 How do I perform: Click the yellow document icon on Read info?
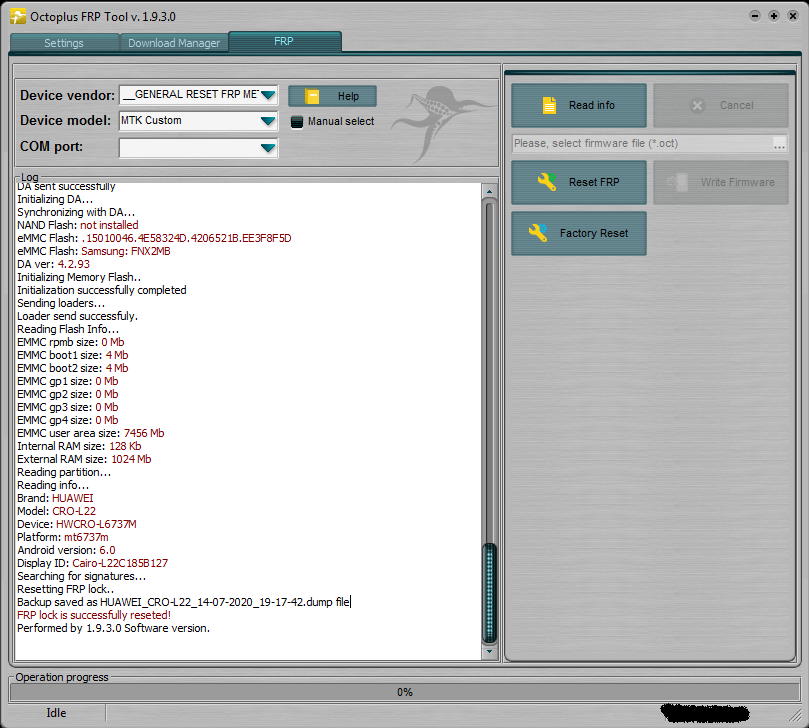(549, 105)
